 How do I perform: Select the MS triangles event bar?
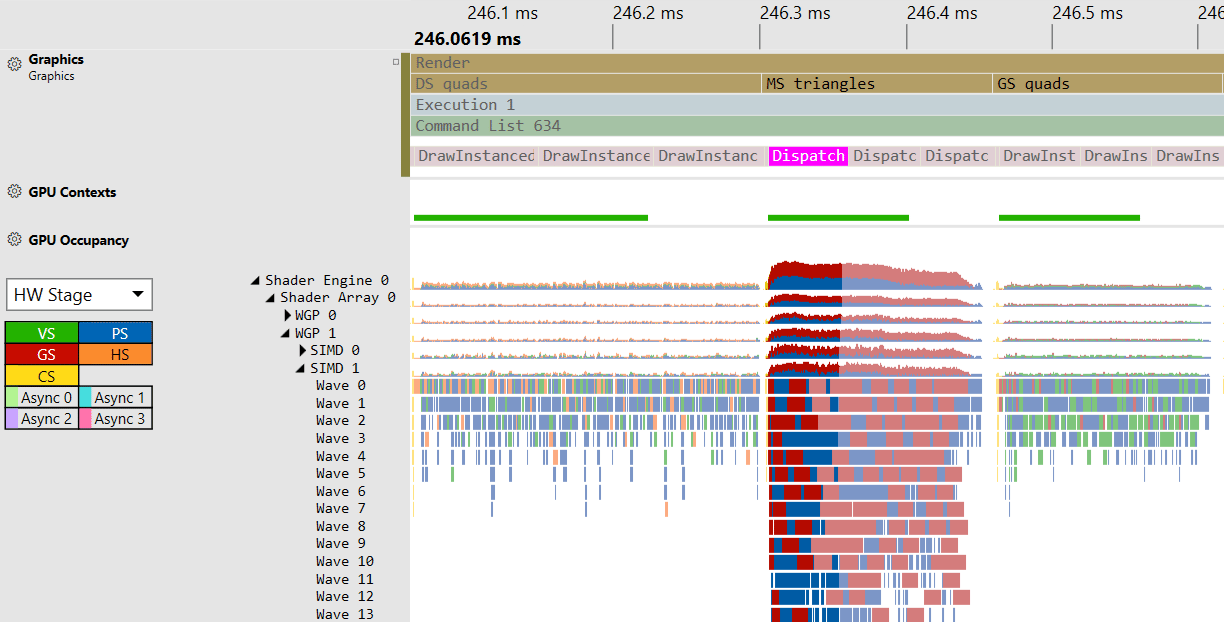tap(877, 84)
